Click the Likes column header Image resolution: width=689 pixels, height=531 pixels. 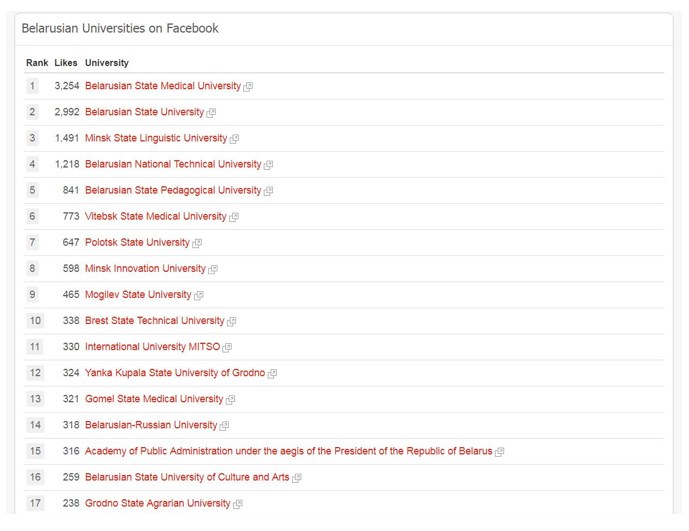click(x=66, y=63)
